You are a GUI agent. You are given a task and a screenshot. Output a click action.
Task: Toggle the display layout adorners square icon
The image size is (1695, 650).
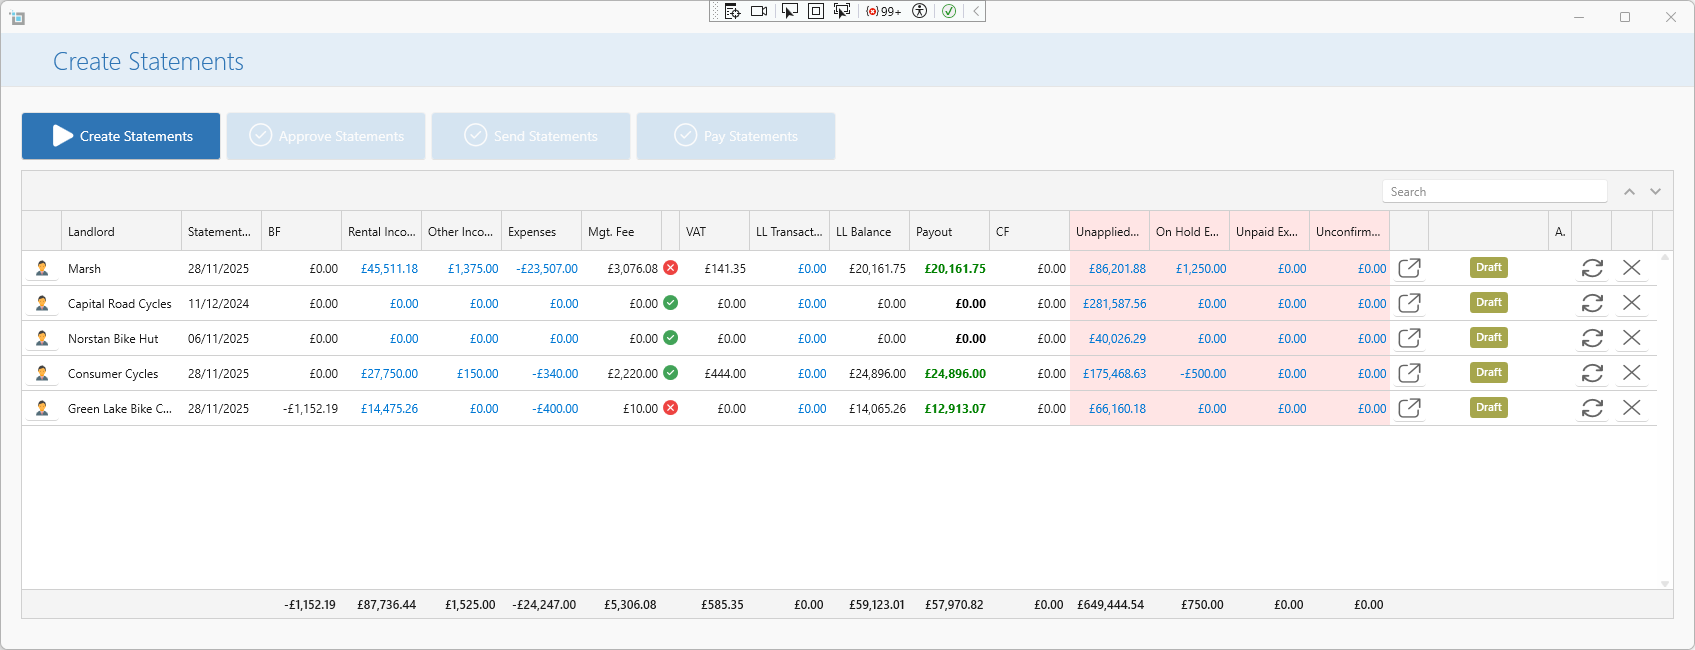pos(815,11)
